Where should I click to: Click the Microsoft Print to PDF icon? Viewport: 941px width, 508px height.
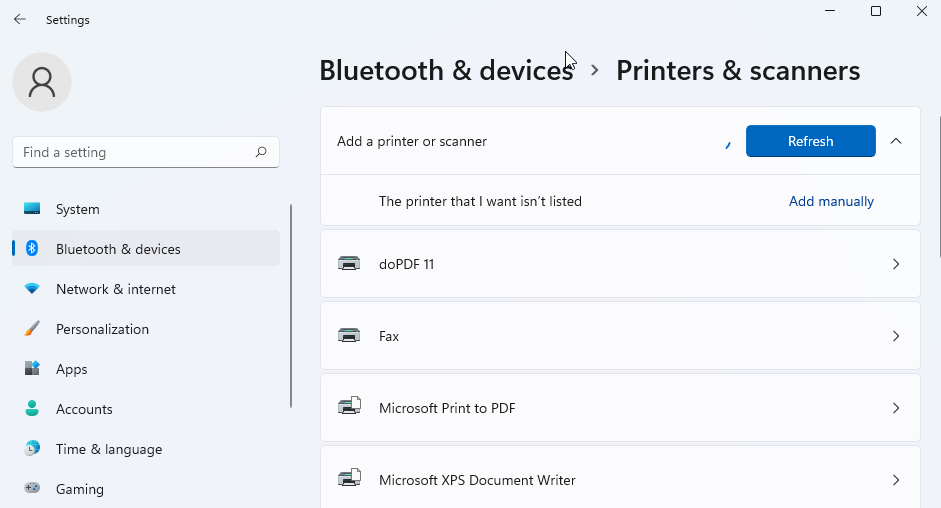pyautogui.click(x=349, y=407)
